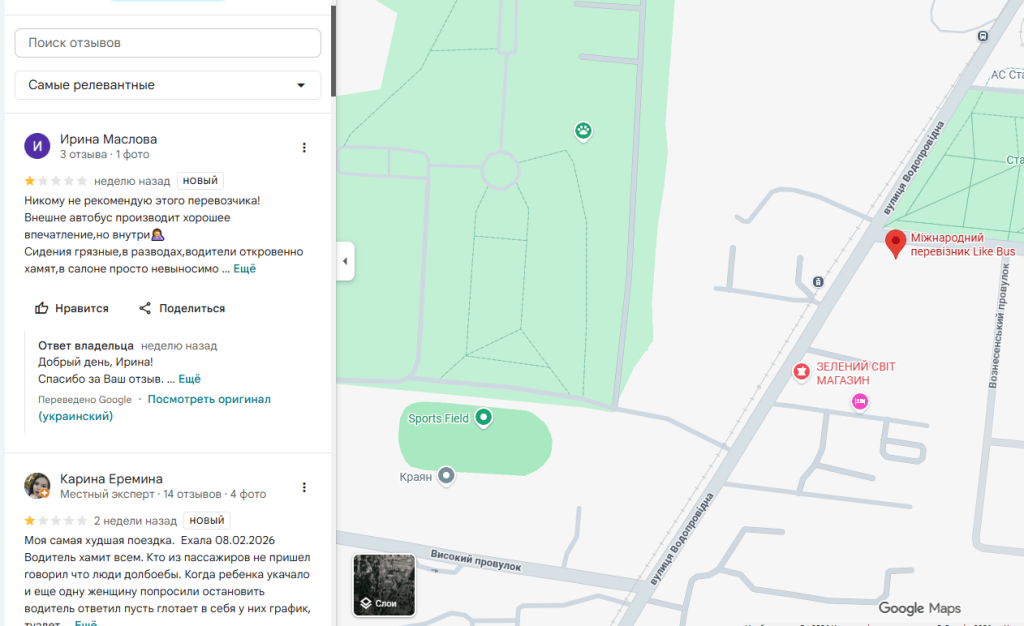Click '3 отзыва · 1 фото' under Ирина Маслова
The image size is (1024, 626).
point(104,155)
